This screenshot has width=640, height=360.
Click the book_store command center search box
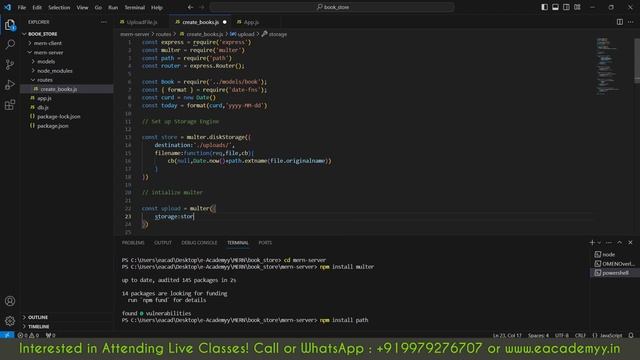pos(332,7)
